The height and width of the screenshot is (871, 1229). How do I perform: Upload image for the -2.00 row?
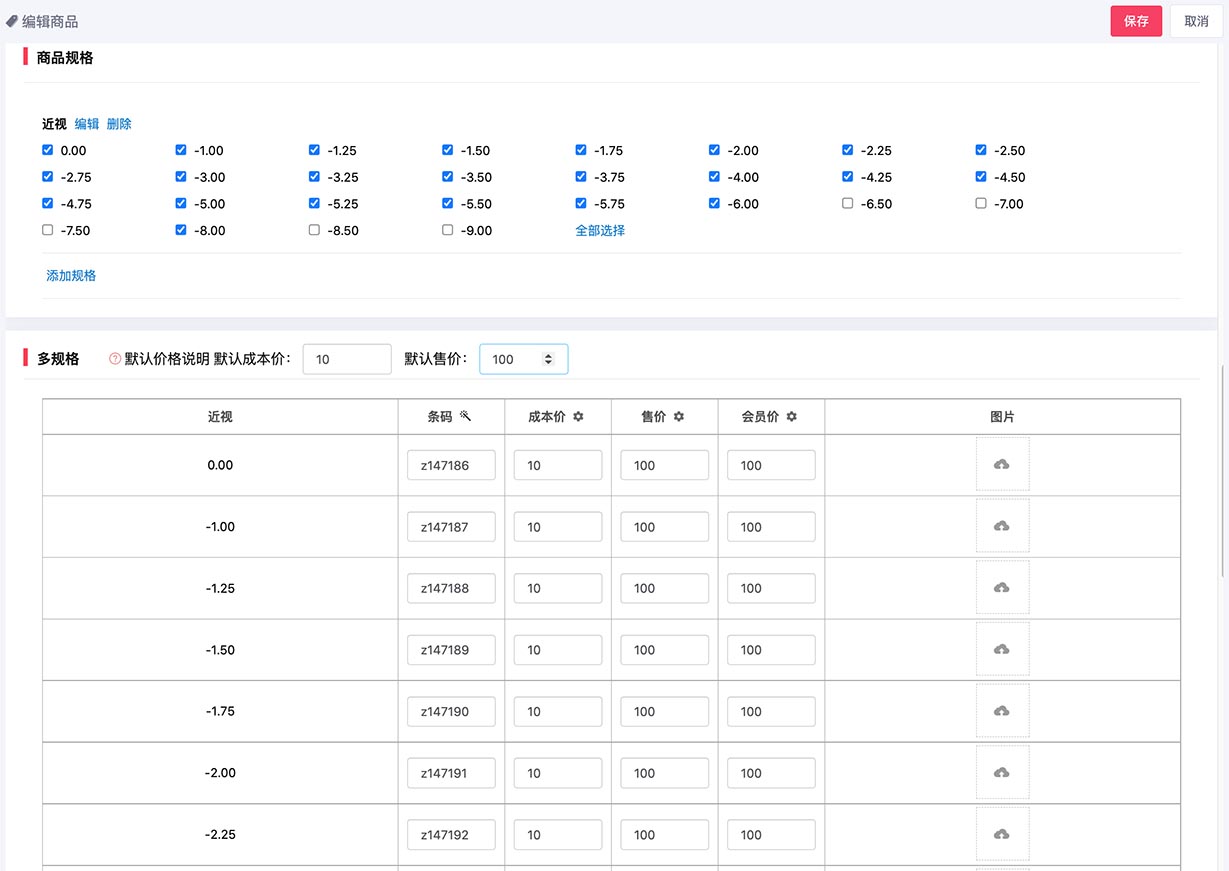(1002, 773)
